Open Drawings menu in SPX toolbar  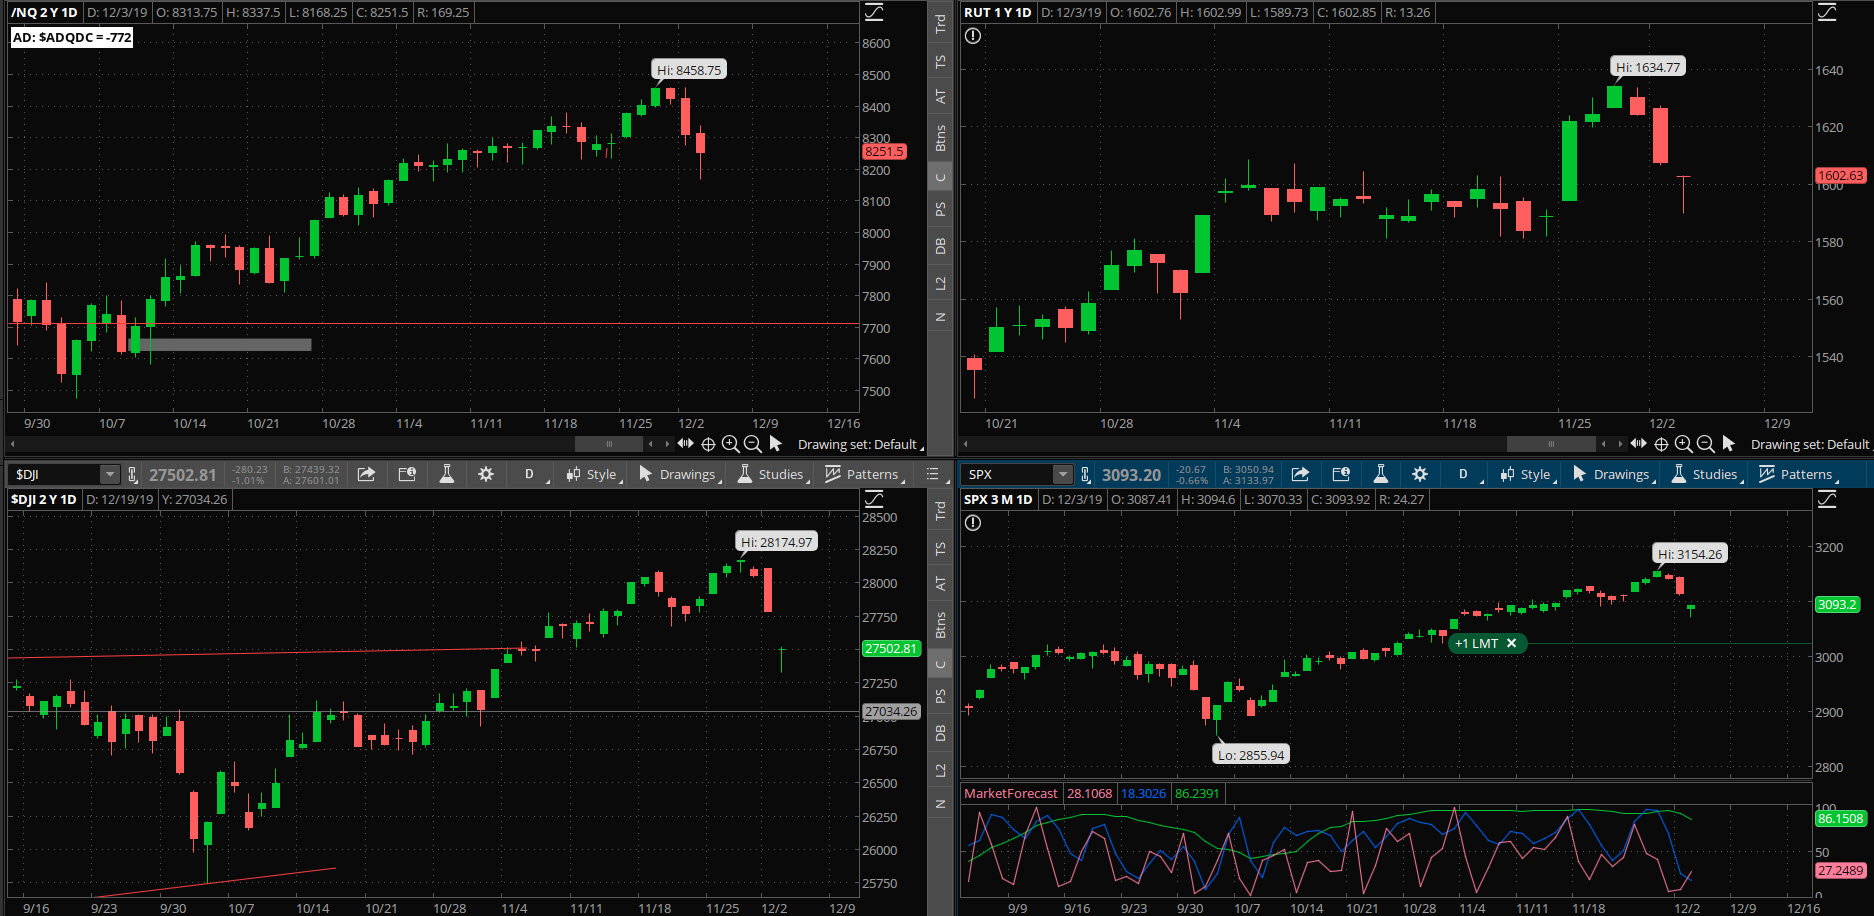coord(1613,474)
